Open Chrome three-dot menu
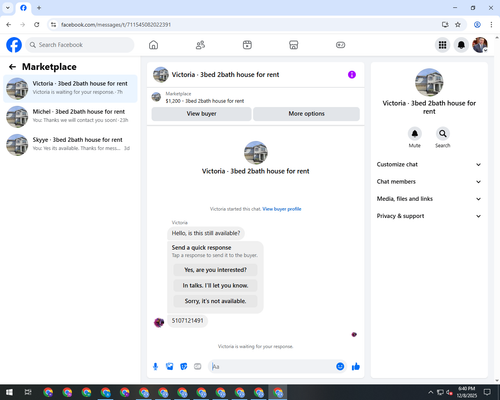Screen dimensions: 500x400 [491, 25]
